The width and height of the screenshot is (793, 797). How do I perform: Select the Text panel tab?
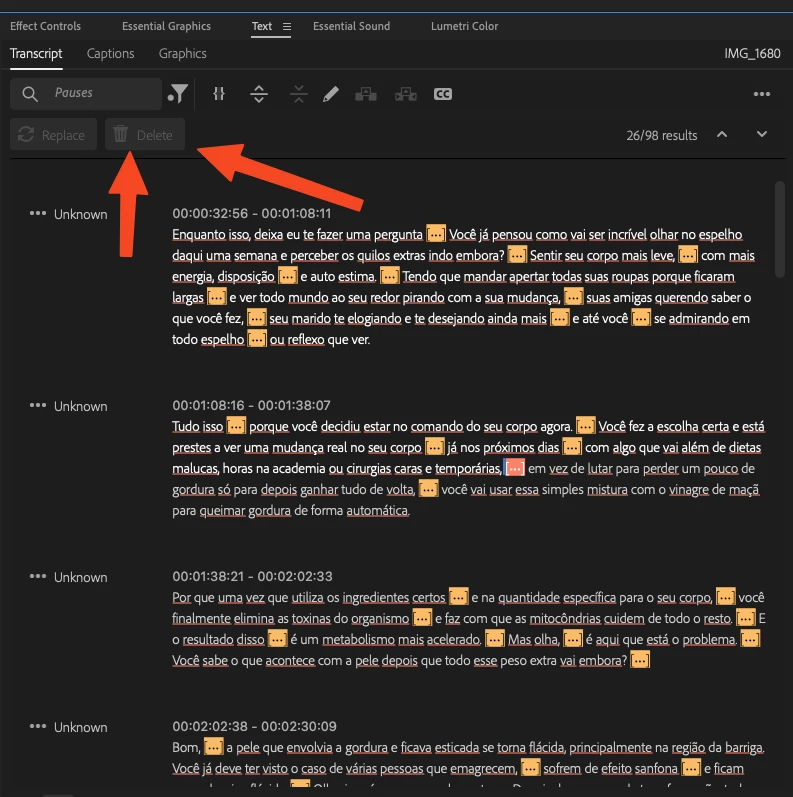(x=262, y=26)
